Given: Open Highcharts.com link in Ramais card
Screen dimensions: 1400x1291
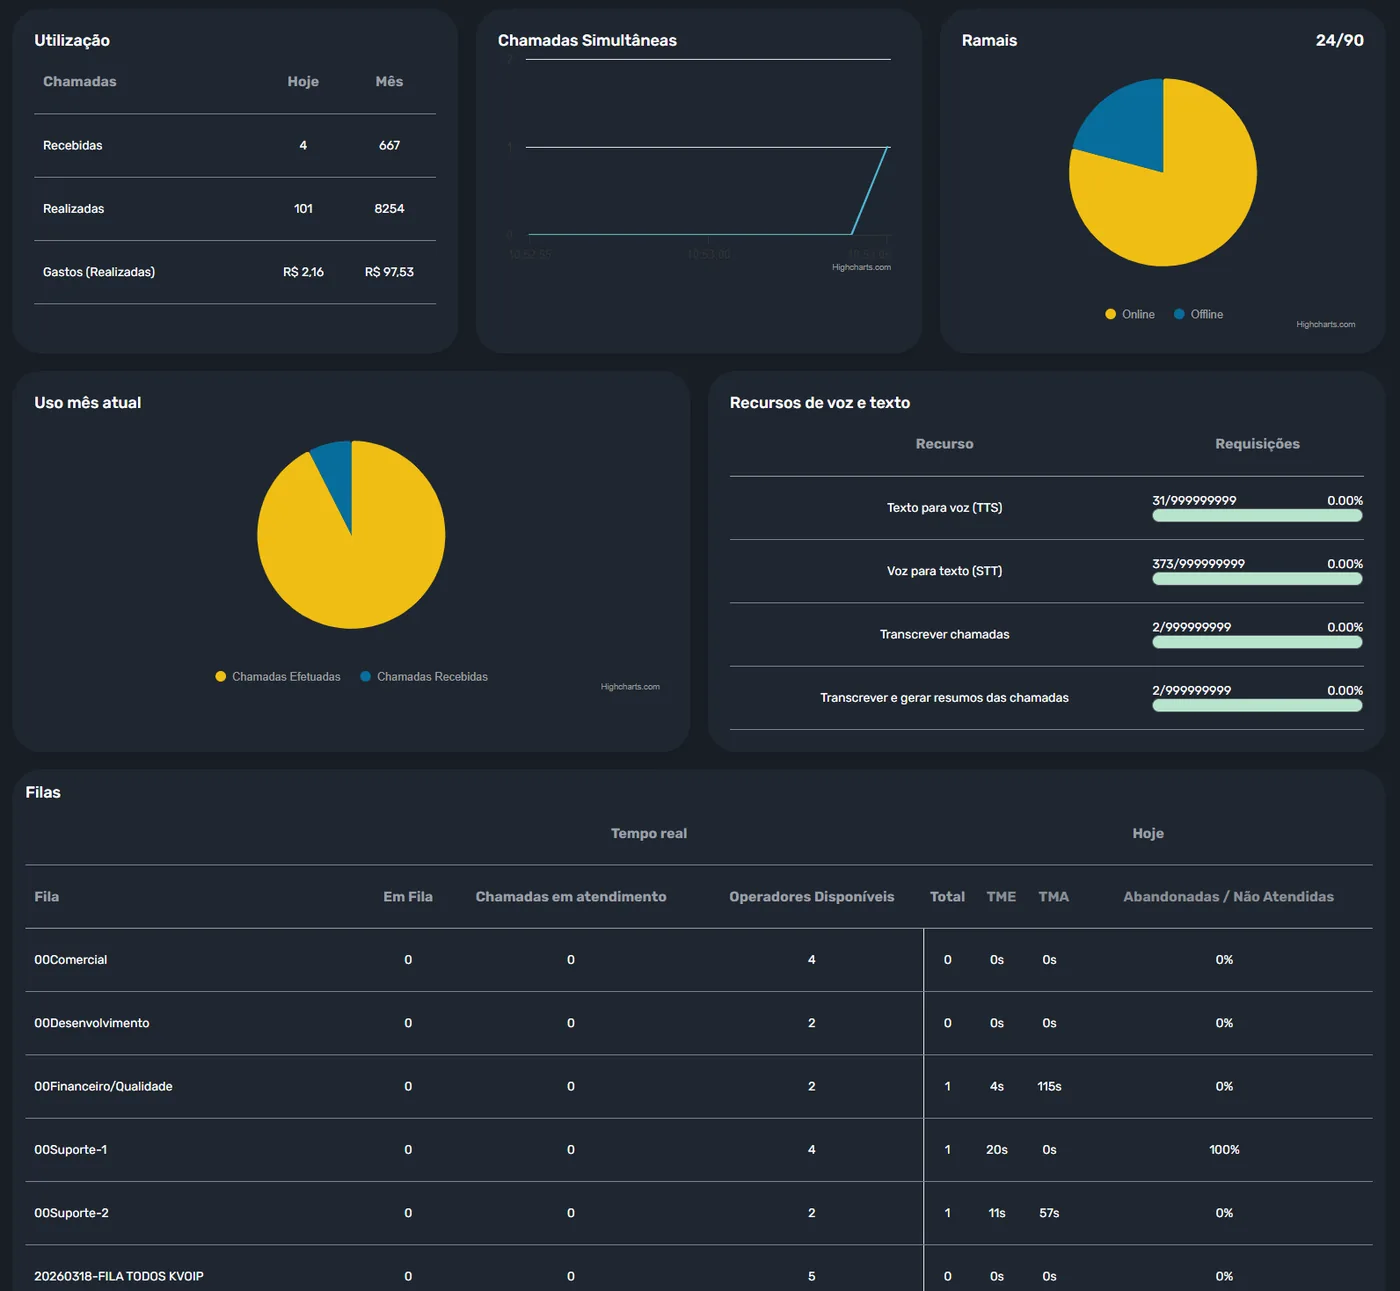Looking at the screenshot, I should 1325,324.
